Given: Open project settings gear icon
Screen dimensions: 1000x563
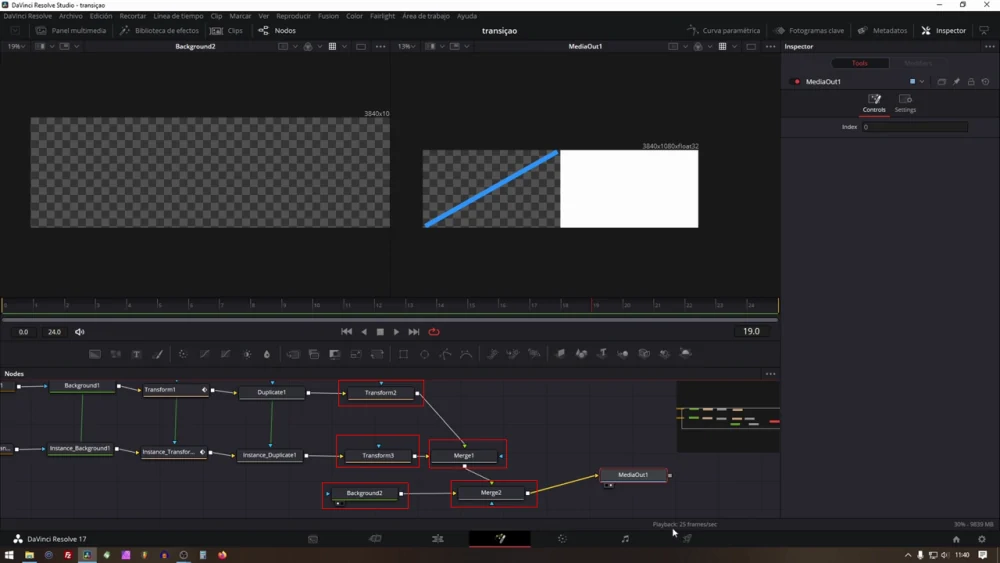Looking at the screenshot, I should (x=981, y=539).
